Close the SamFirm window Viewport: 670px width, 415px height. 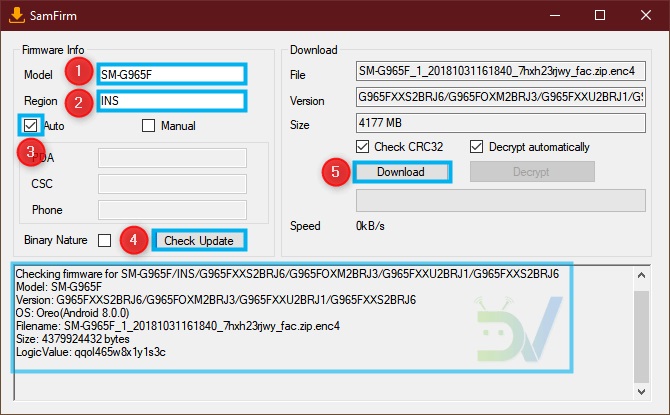tap(645, 15)
